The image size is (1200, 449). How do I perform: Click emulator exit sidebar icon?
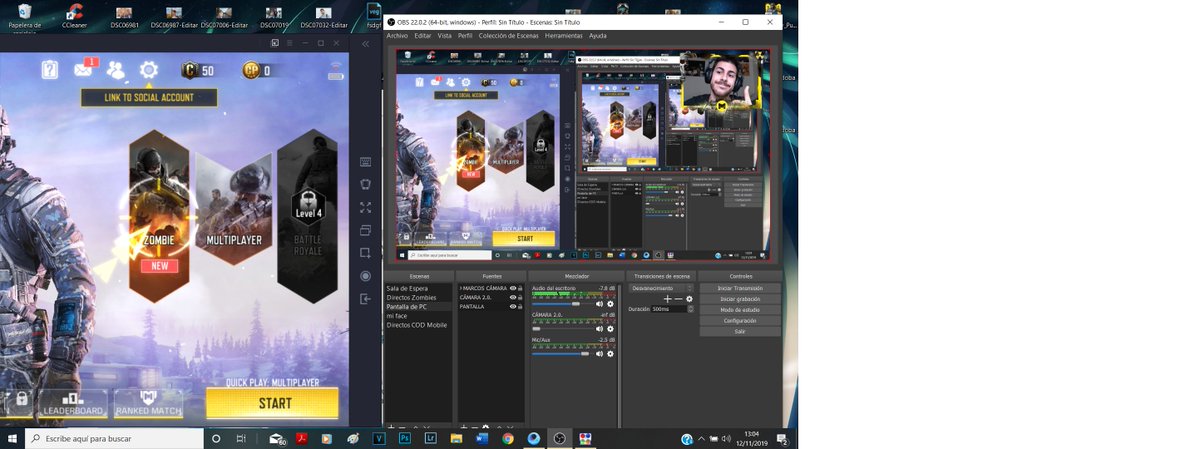coord(366,298)
